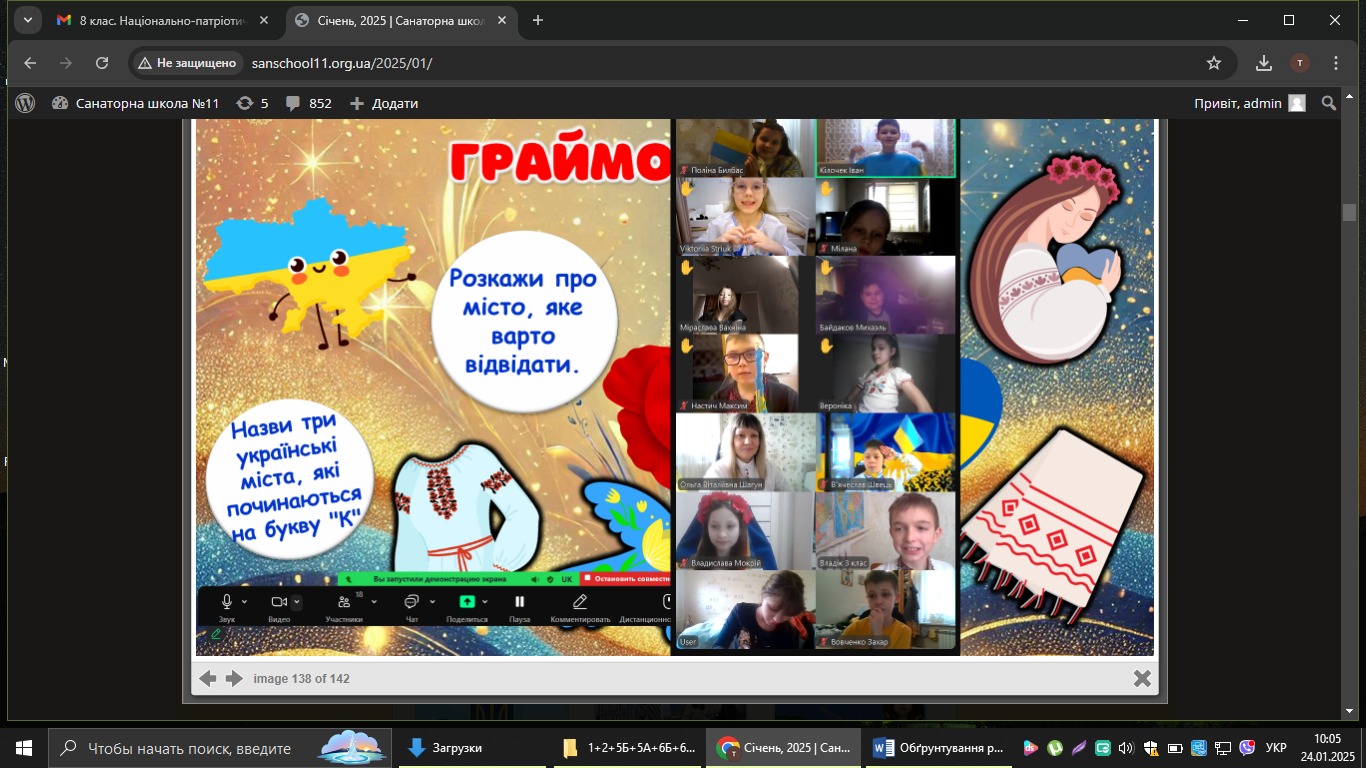Open the '1+2+5Б+5А+6Б' folder on taskbar
1366x768 pixels.
629,747
